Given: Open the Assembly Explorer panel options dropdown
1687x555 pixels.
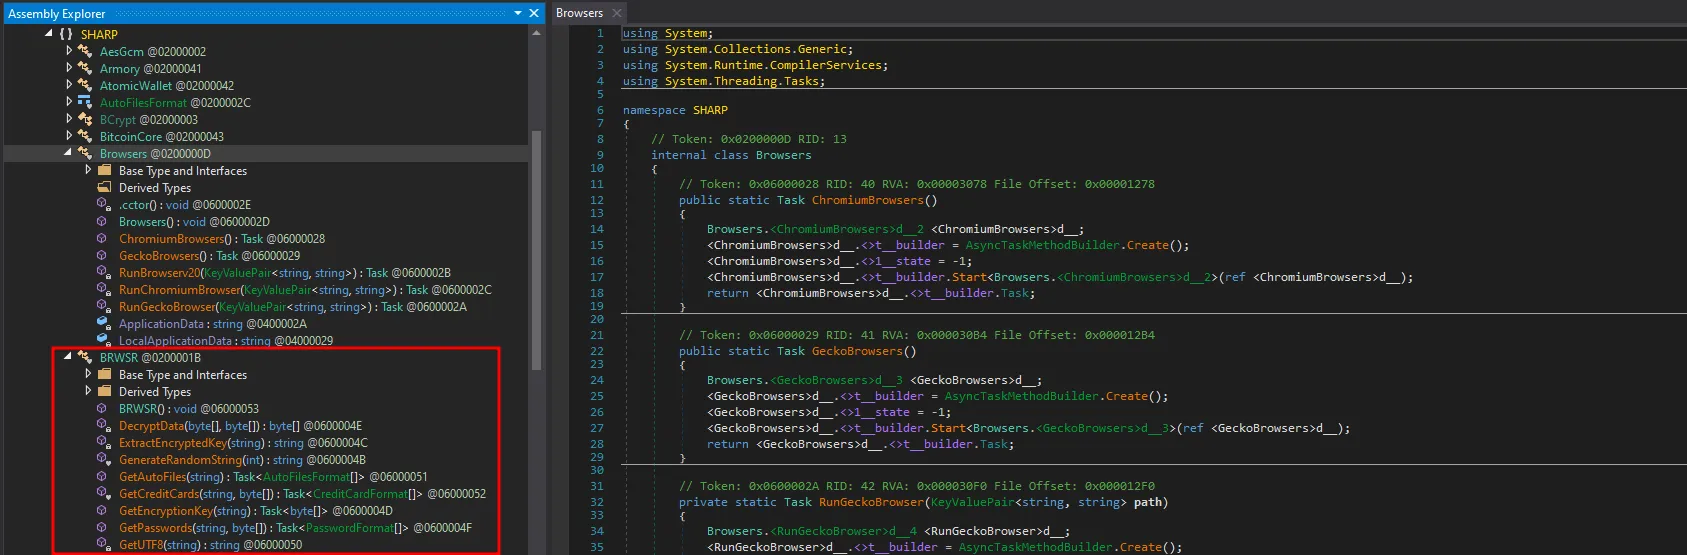Looking at the screenshot, I should click(517, 13).
